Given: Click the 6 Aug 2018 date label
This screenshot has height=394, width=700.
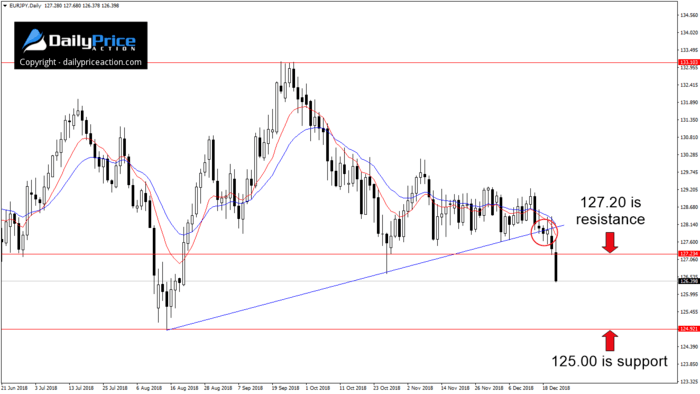Looking at the screenshot, I should click(149, 388).
